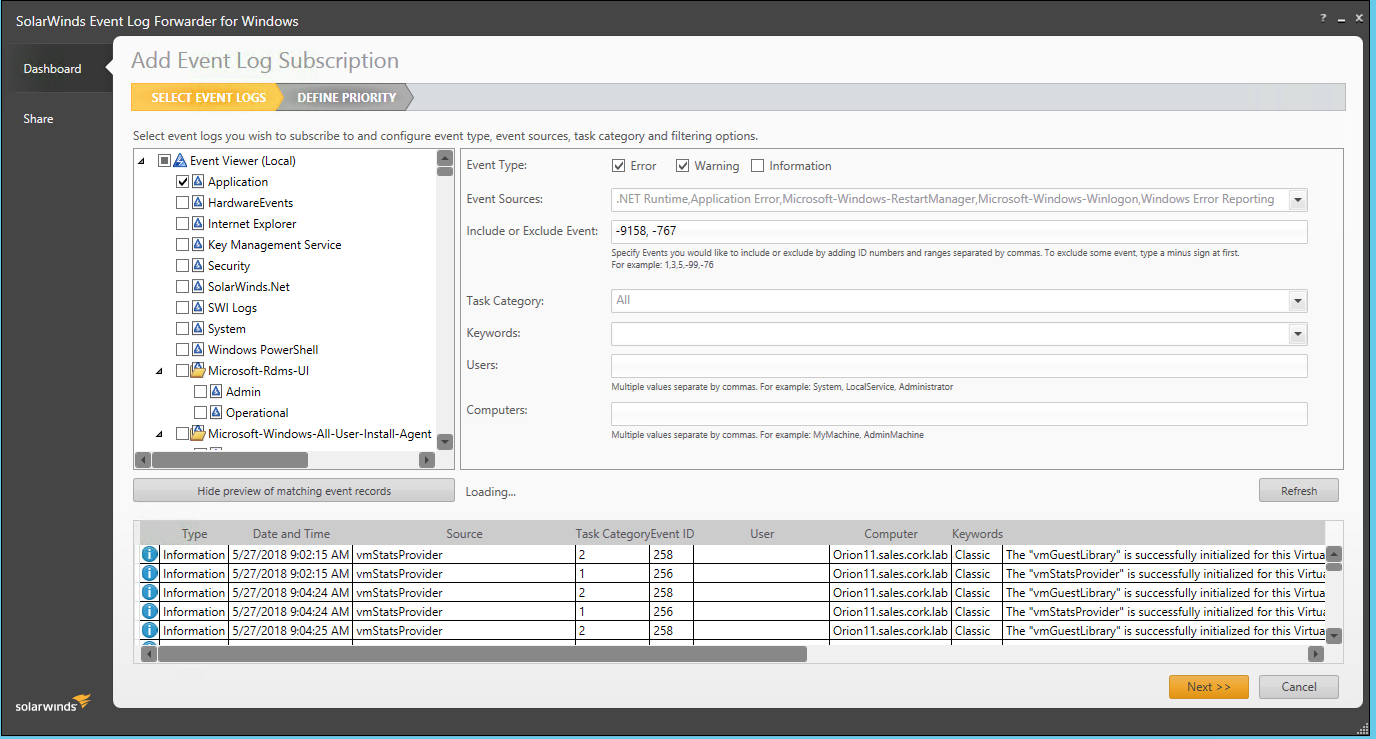This screenshot has width=1376, height=739.
Task: Tick the SolarWinds.Net checkbox
Action: (x=183, y=286)
